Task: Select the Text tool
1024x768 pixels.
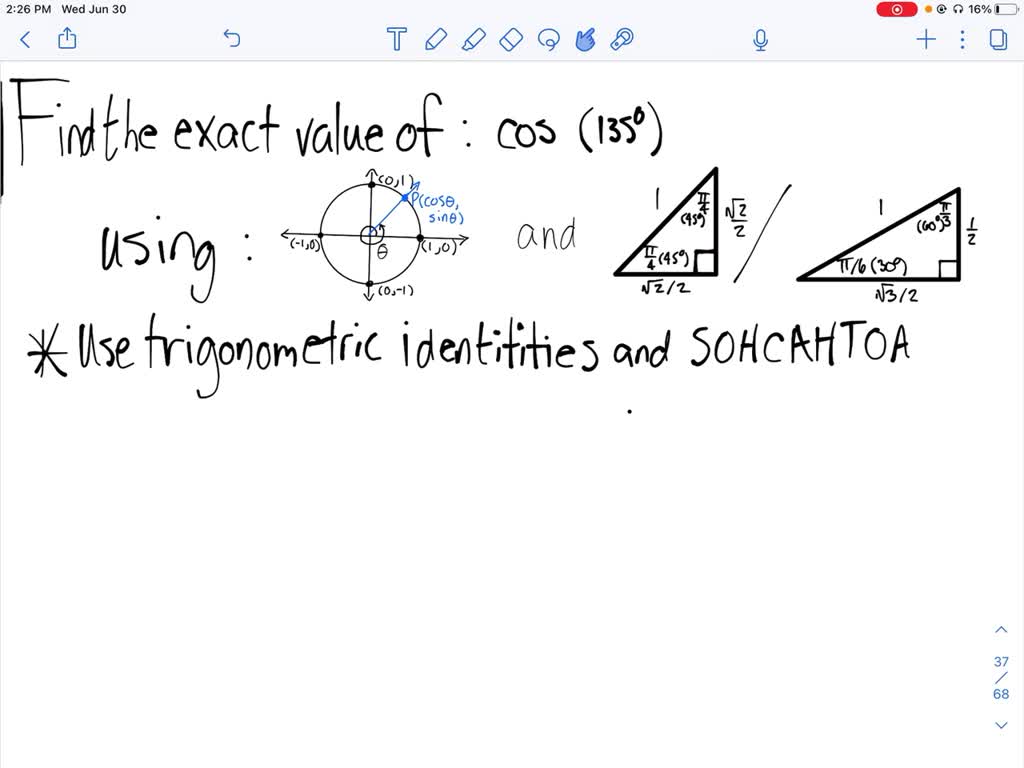Action: (x=396, y=40)
